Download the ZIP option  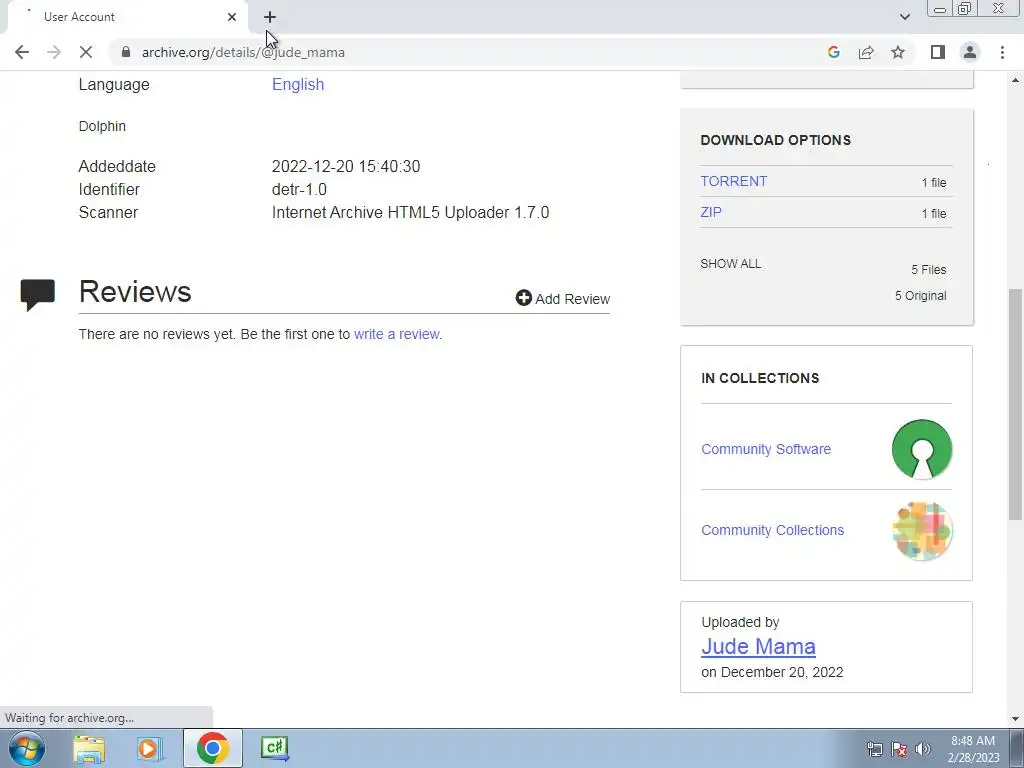point(711,212)
